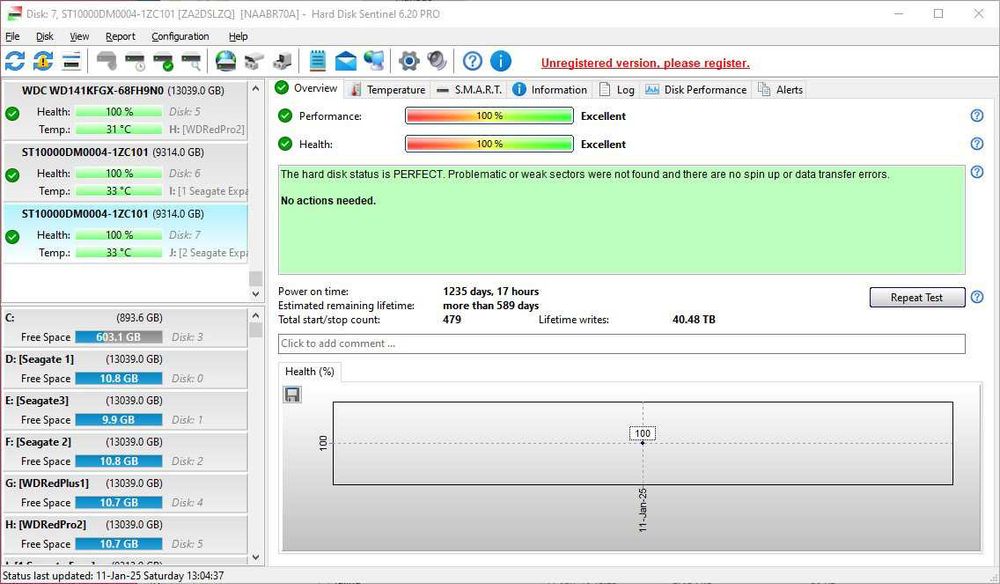Switch to the Information tab

point(550,90)
